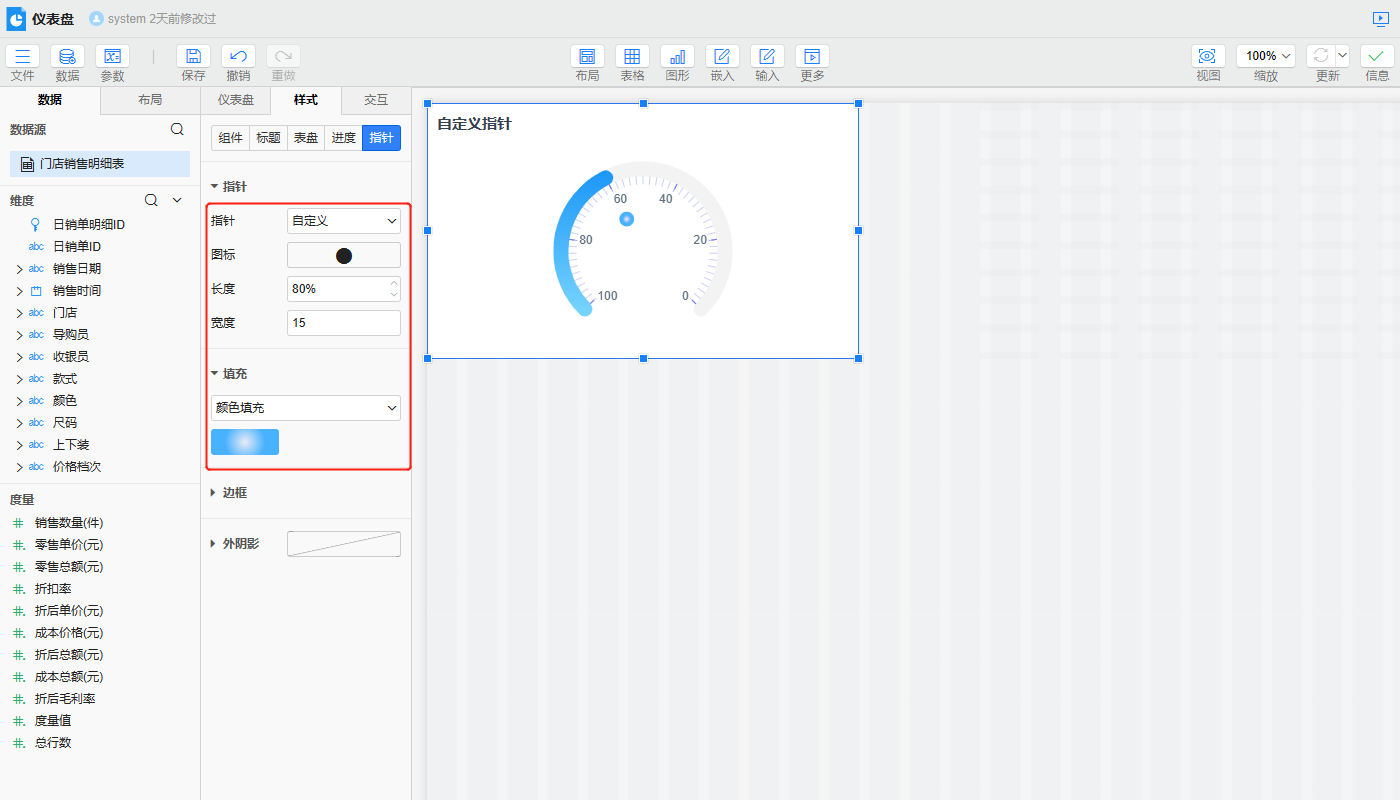Click the preview play icon at top right
This screenshot has height=800, width=1400.
tap(1381, 19)
